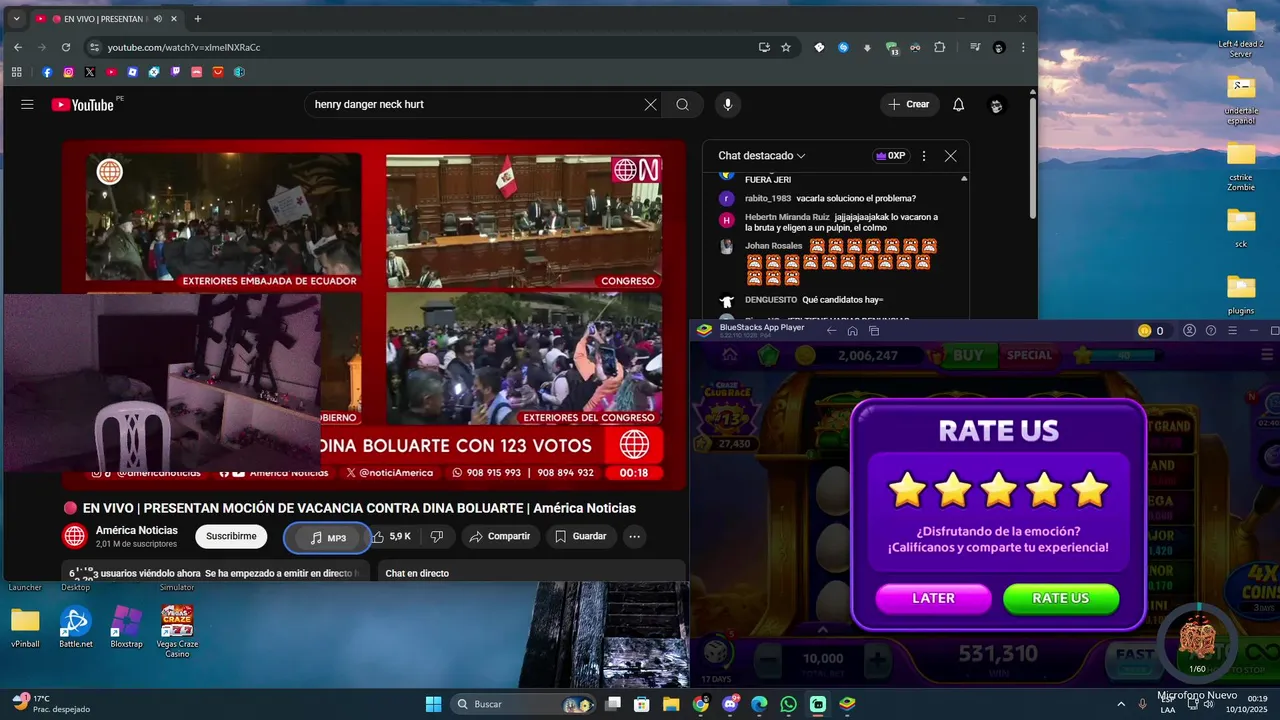Screen dimensions: 1280x720
Task: Click the Compartir button
Action: click(x=500, y=537)
